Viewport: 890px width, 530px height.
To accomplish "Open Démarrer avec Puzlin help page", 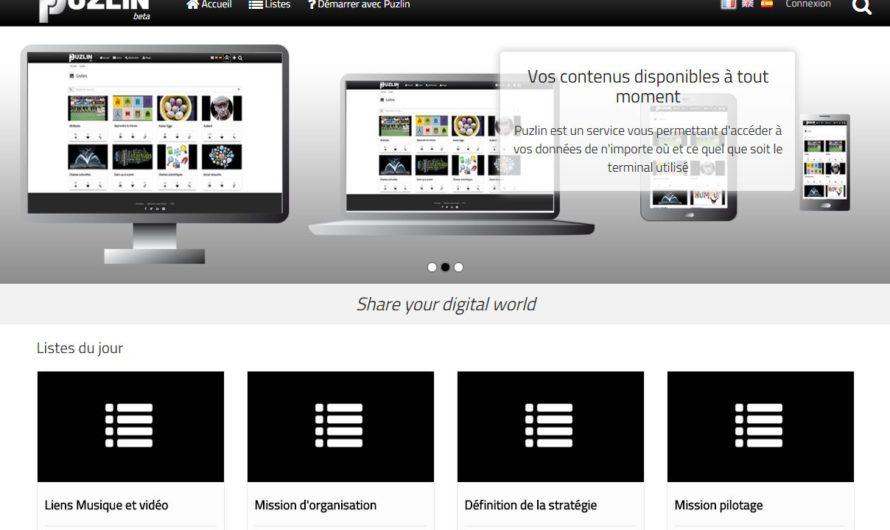I will pos(359,5).
